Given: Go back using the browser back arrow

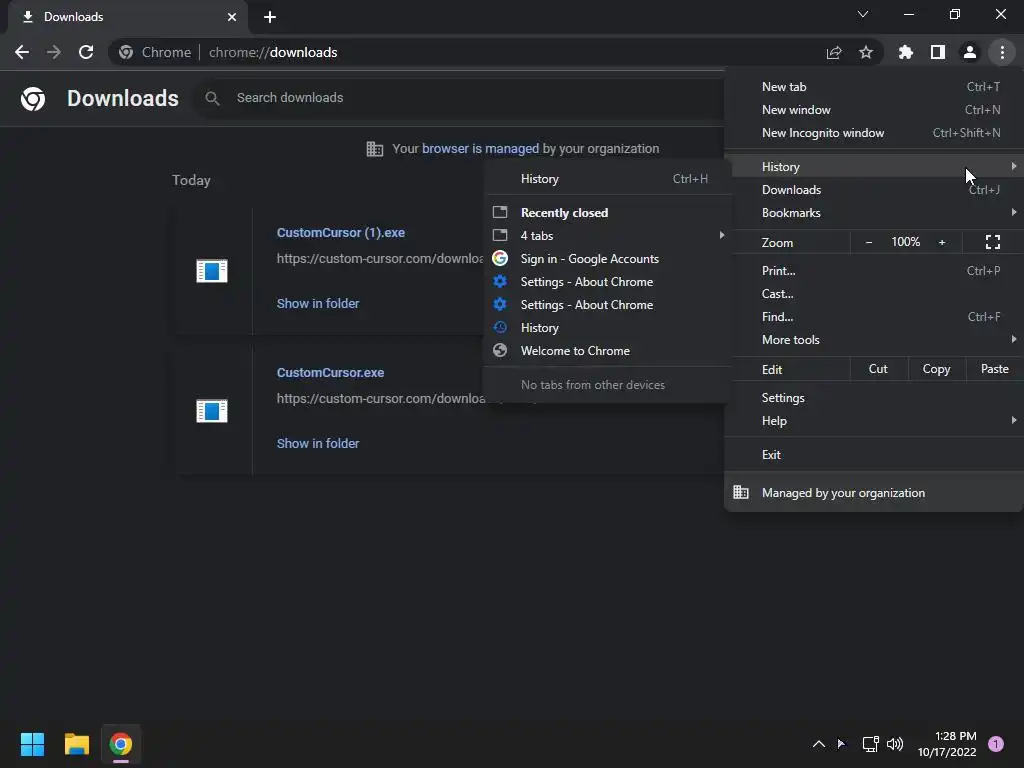Looking at the screenshot, I should pyautogui.click(x=22, y=52).
